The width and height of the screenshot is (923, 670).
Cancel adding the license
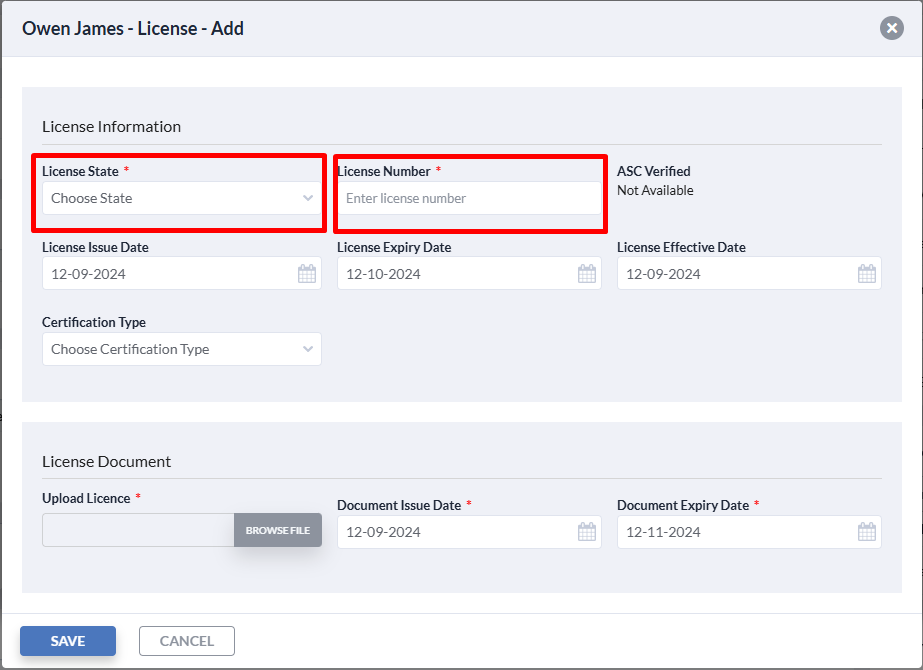point(187,641)
